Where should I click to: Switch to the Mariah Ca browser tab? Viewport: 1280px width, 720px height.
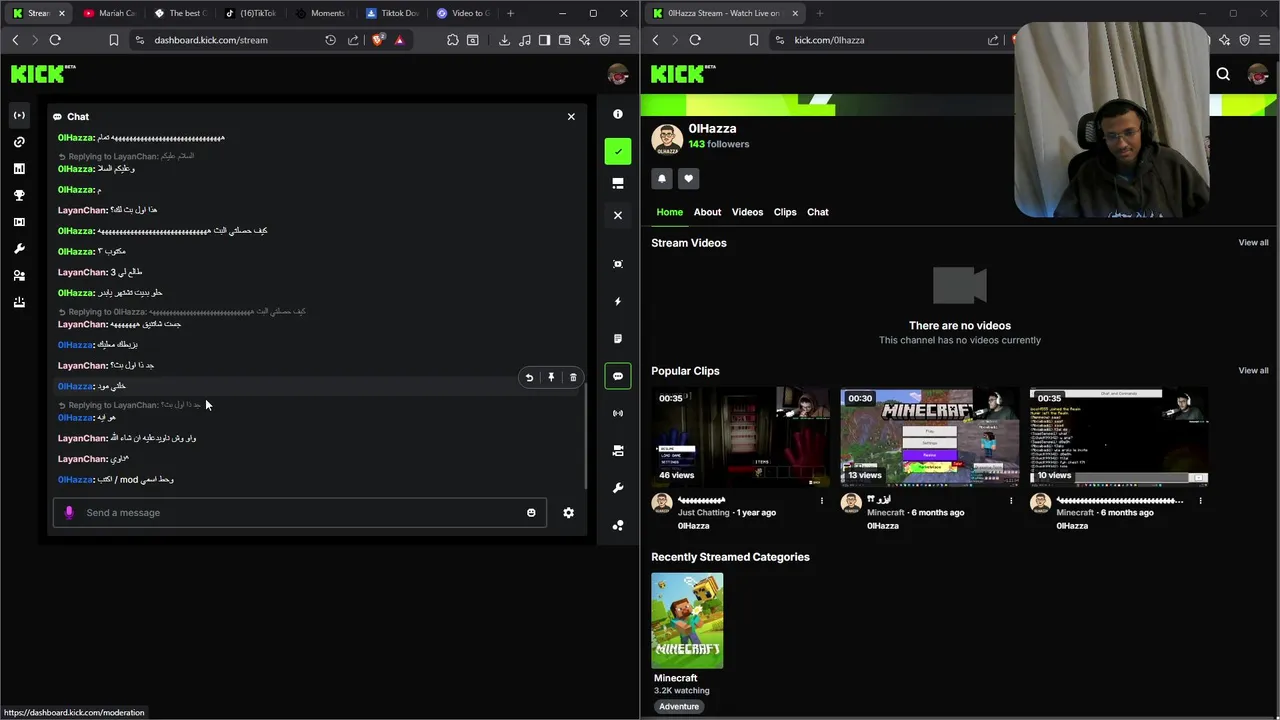pos(109,13)
